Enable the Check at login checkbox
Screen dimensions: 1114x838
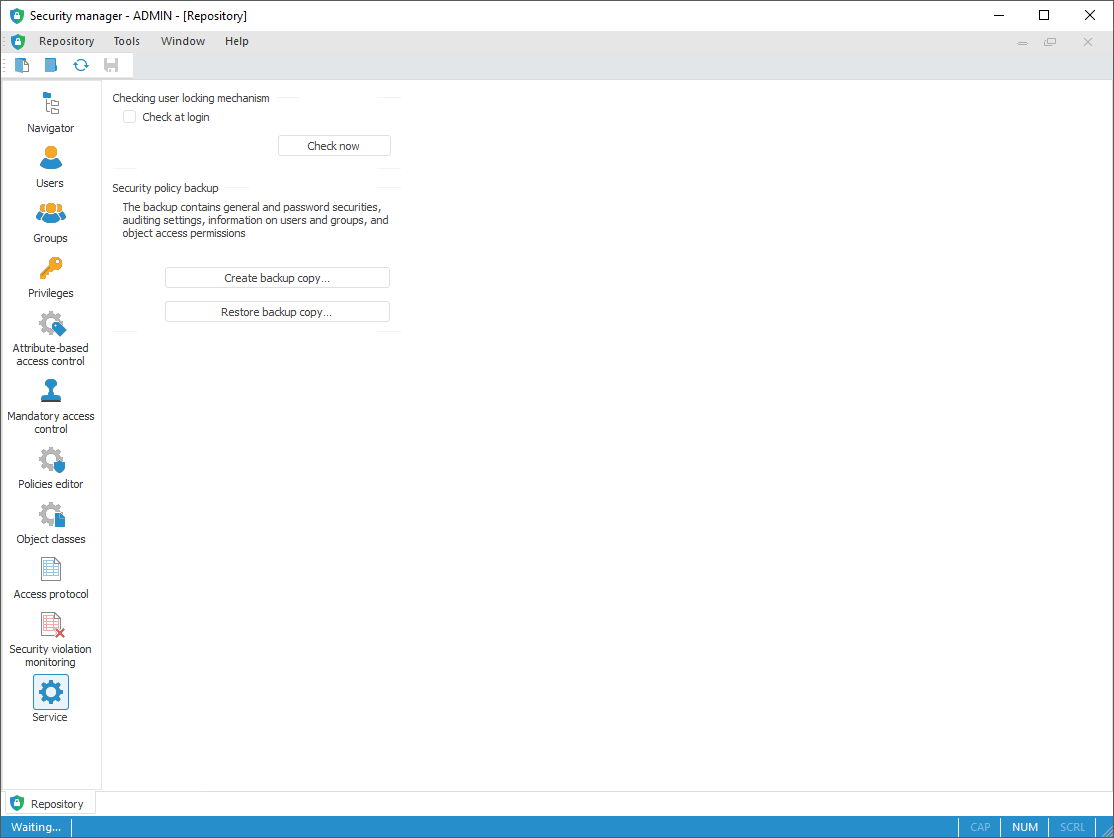129,117
